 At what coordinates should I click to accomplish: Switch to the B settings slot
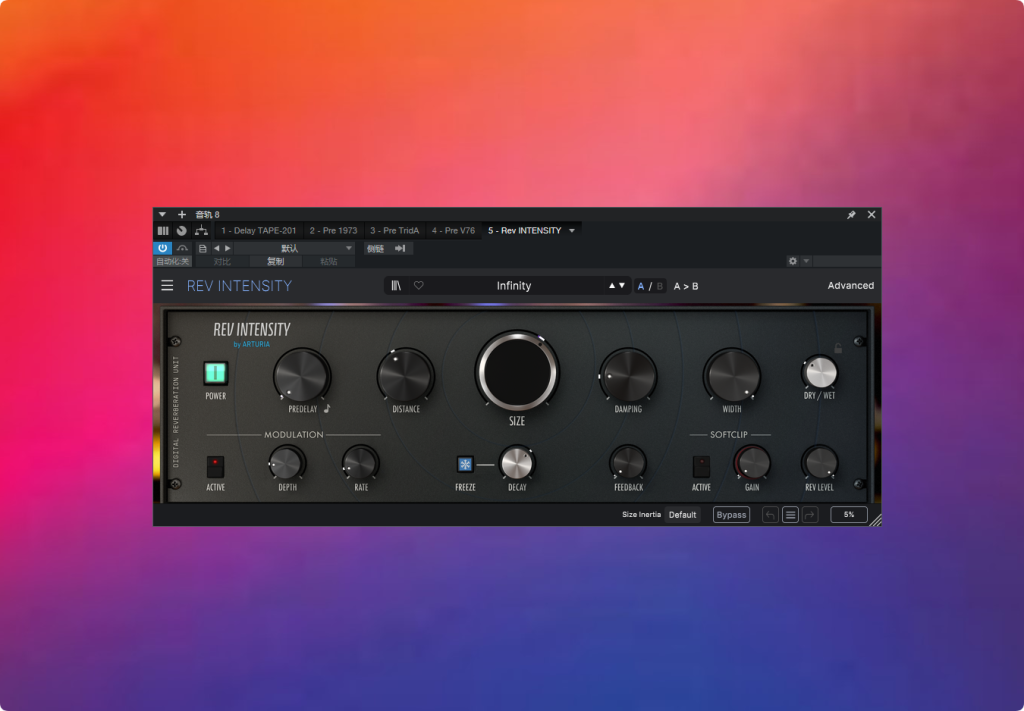pyautogui.click(x=660, y=286)
